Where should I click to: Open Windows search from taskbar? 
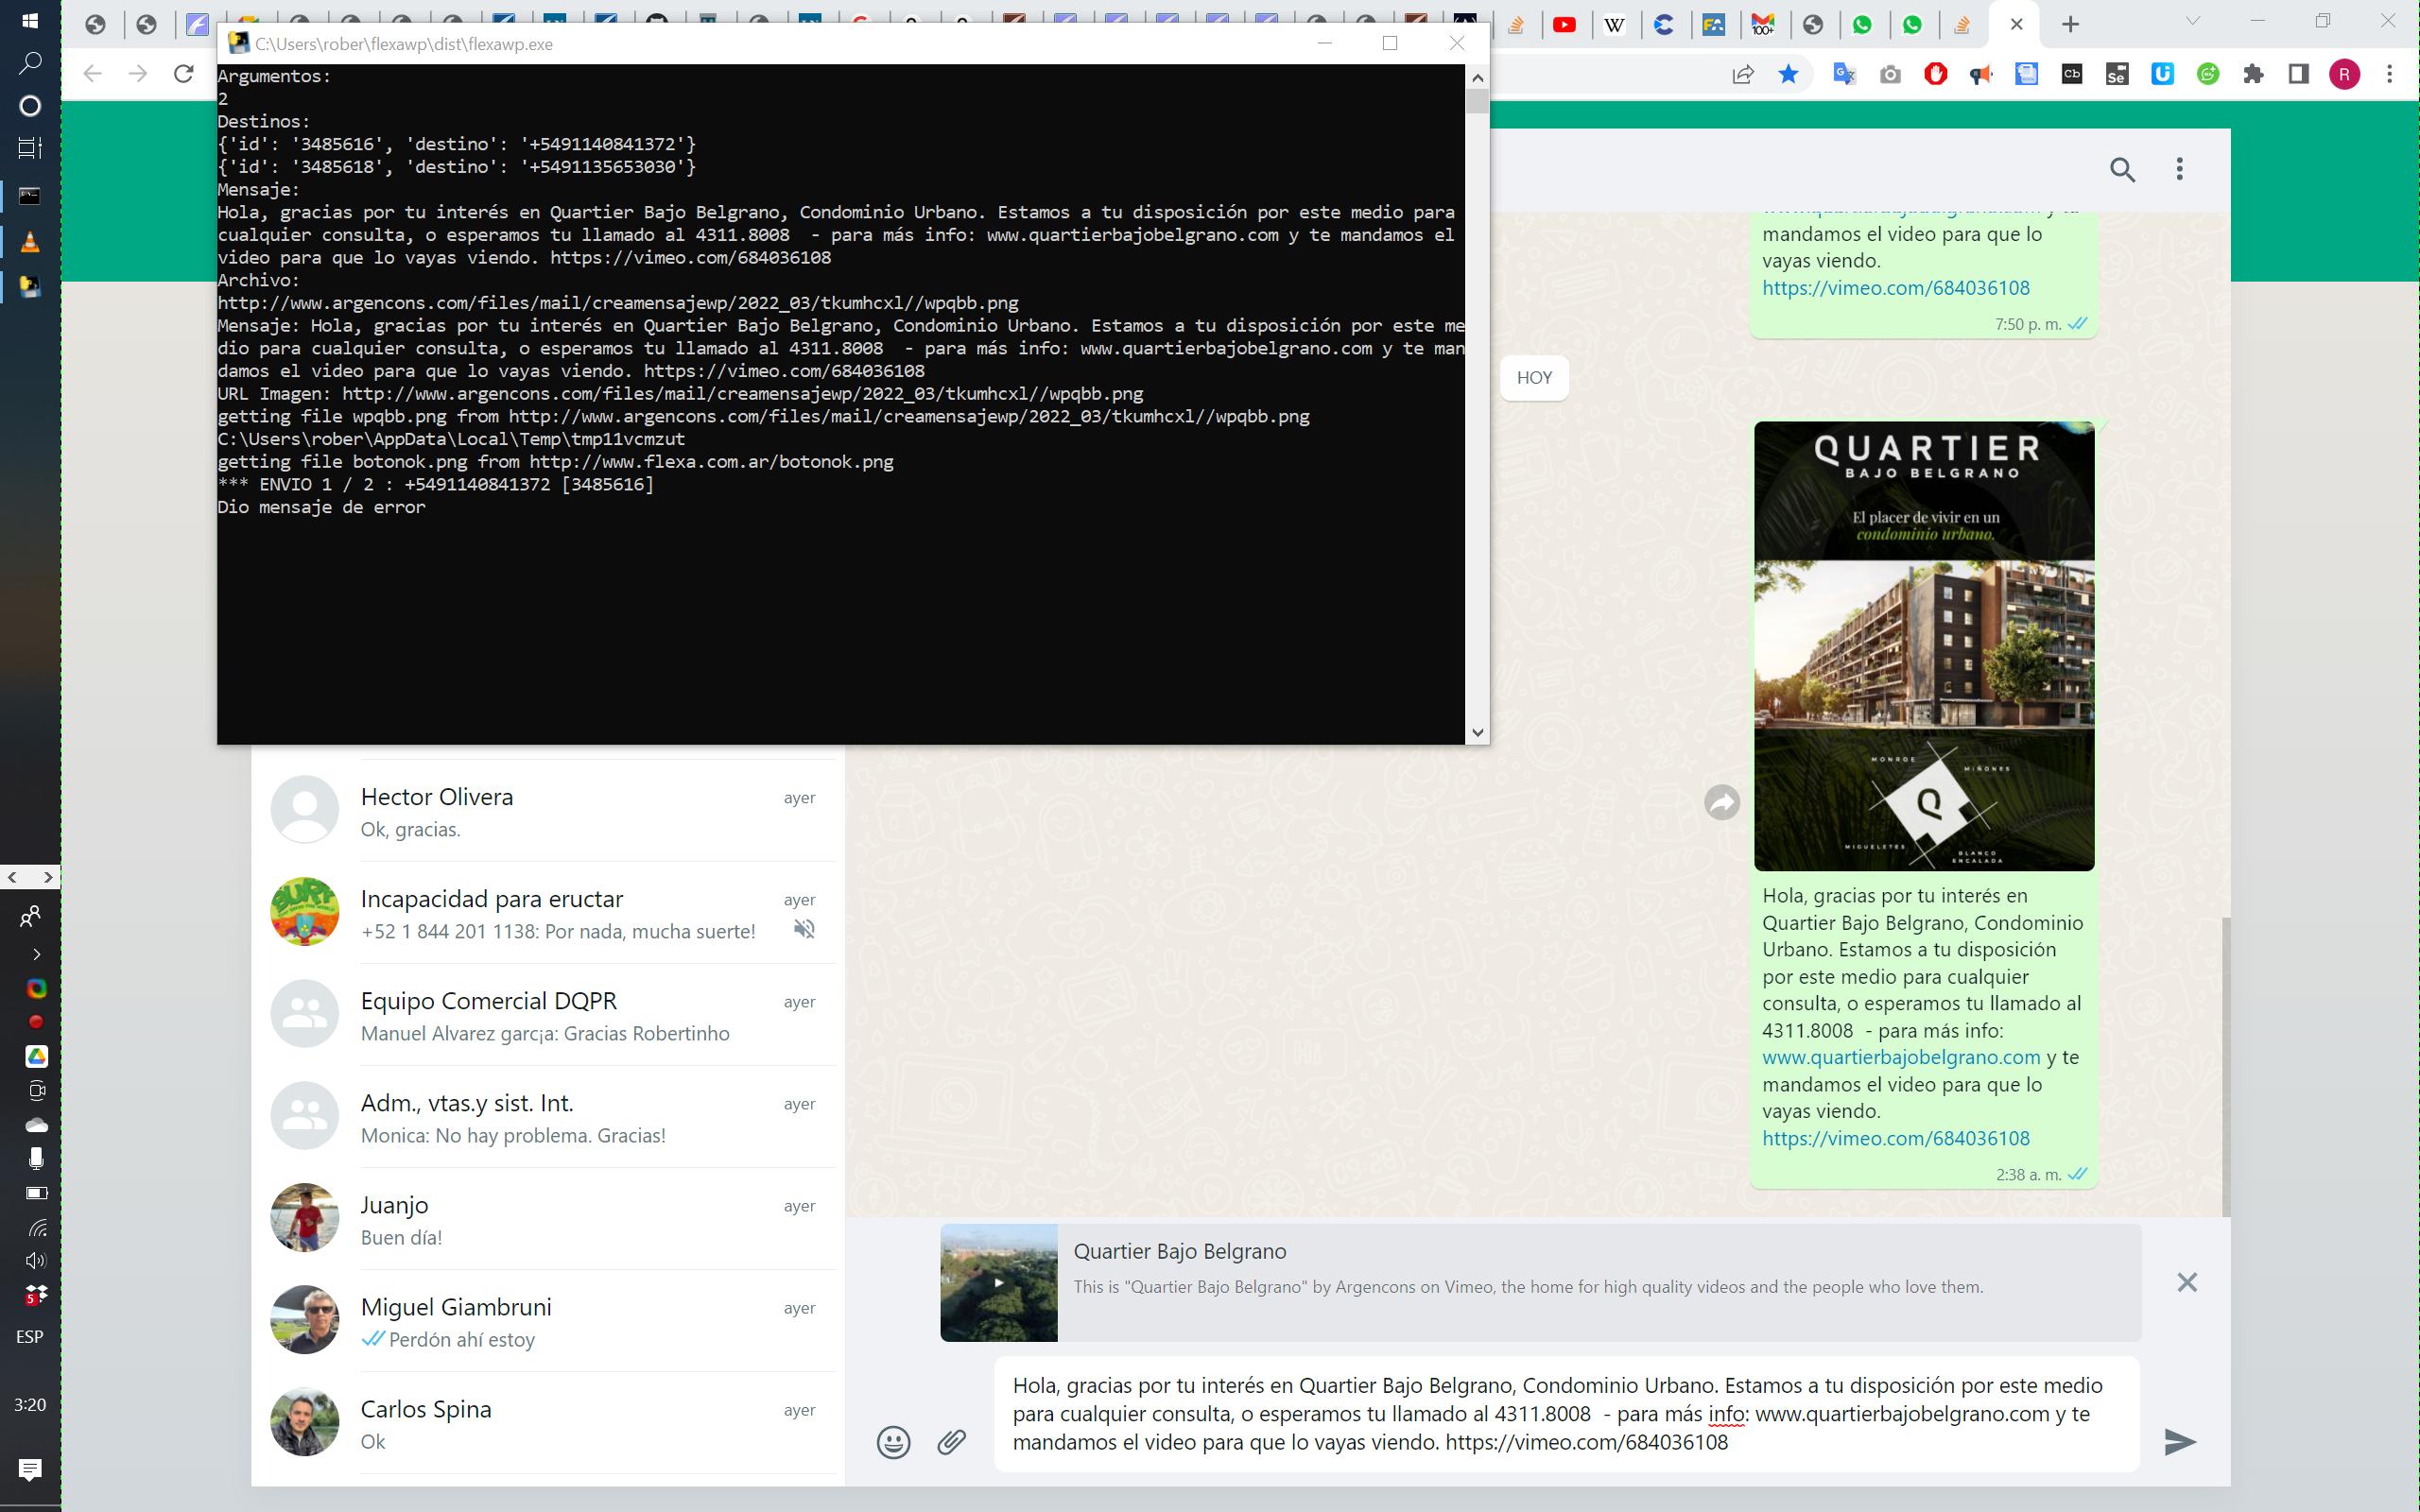[30, 63]
